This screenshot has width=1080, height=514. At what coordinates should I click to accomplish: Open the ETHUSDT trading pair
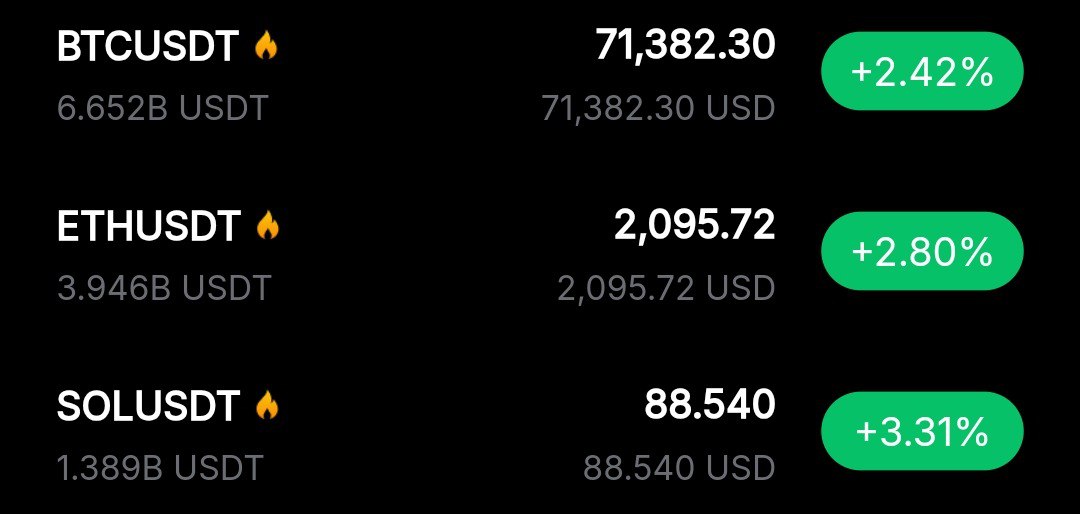(x=149, y=227)
